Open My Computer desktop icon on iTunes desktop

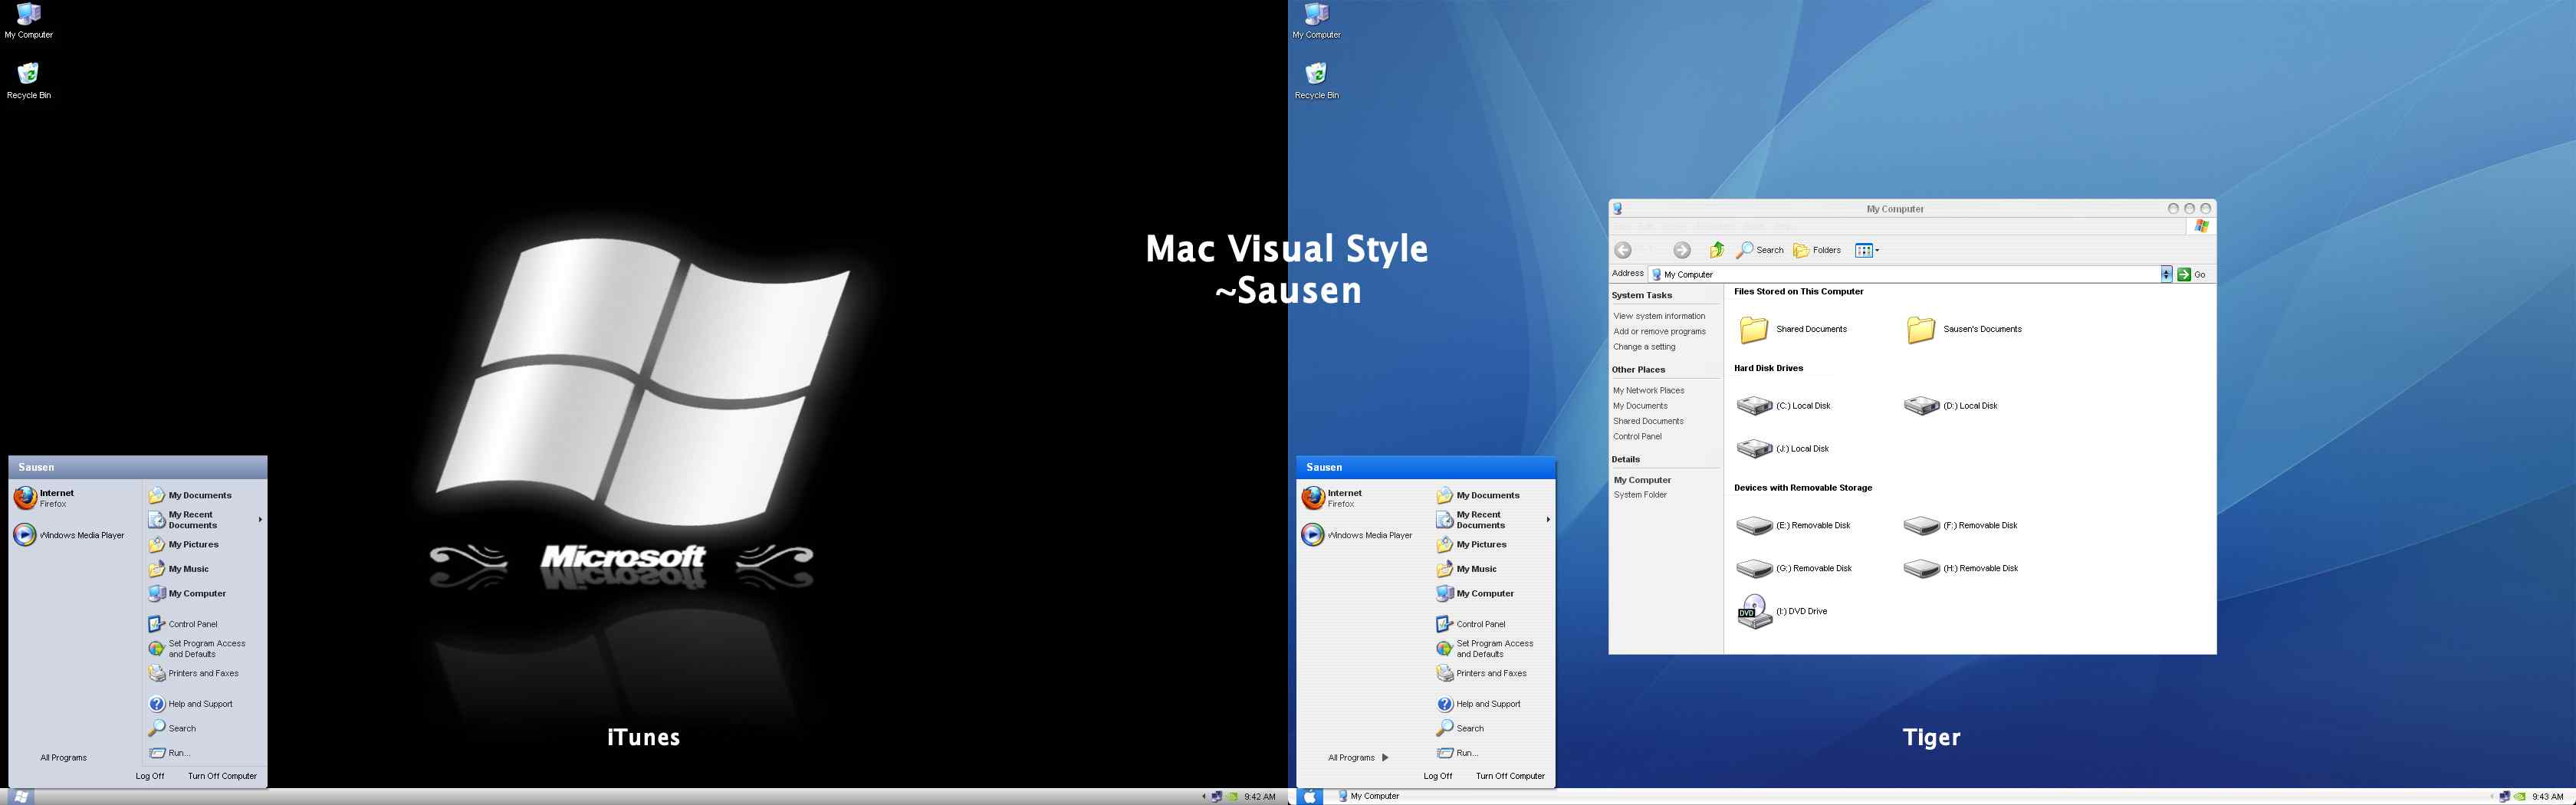29,21
